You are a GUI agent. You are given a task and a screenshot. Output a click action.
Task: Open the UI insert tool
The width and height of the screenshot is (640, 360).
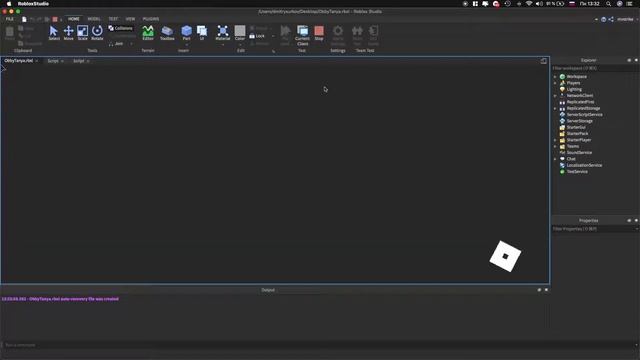tap(202, 33)
